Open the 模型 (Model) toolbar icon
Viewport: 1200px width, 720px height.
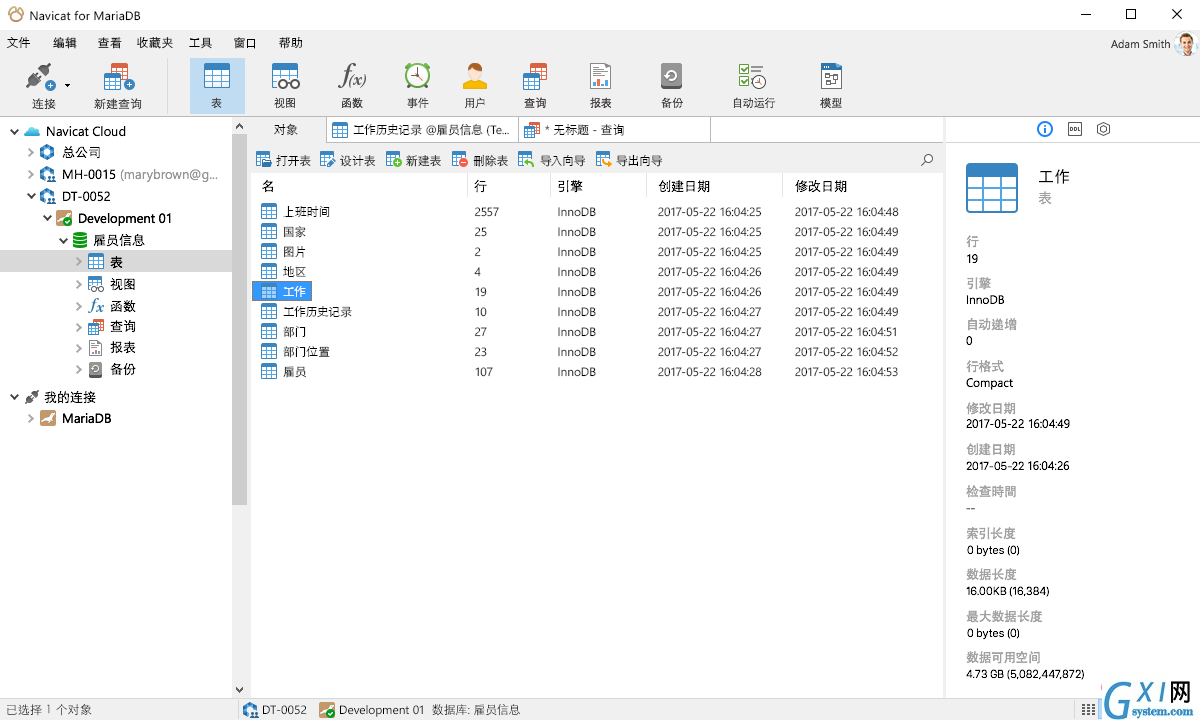(831, 85)
